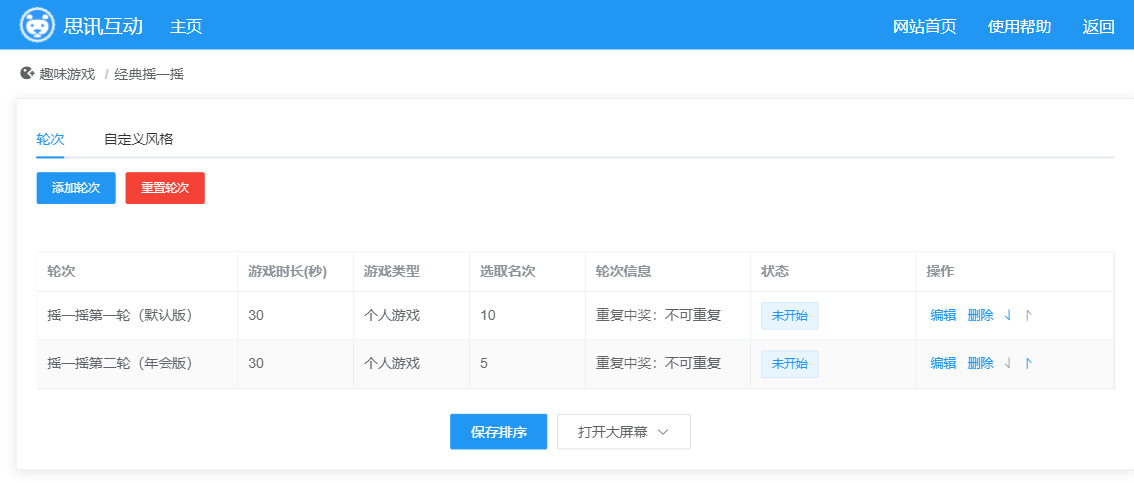Click the 思讯互动 bear logo icon
The image size is (1134, 483).
pyautogui.click(x=37, y=25)
